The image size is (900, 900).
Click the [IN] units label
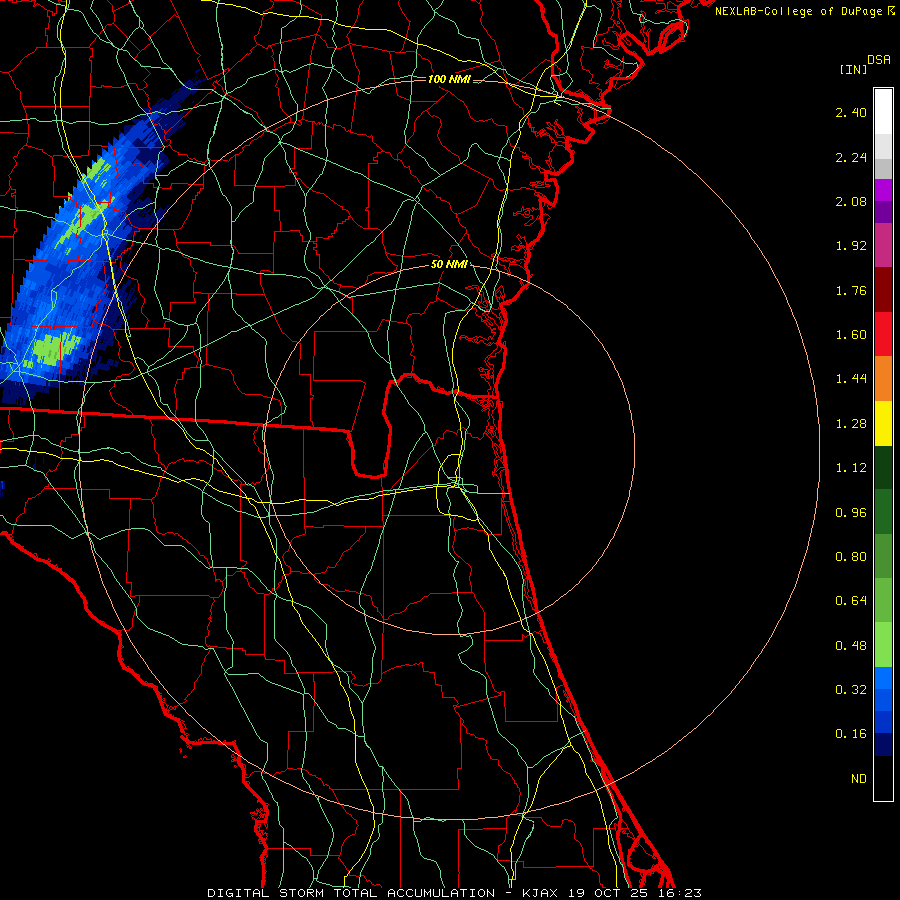point(853,69)
